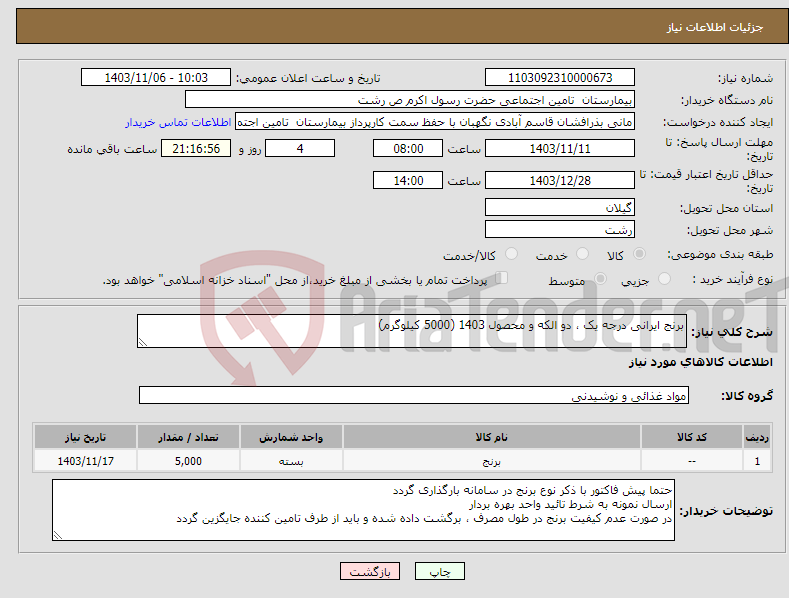
Task: Click the general need description textarea
Action: [x=412, y=331]
